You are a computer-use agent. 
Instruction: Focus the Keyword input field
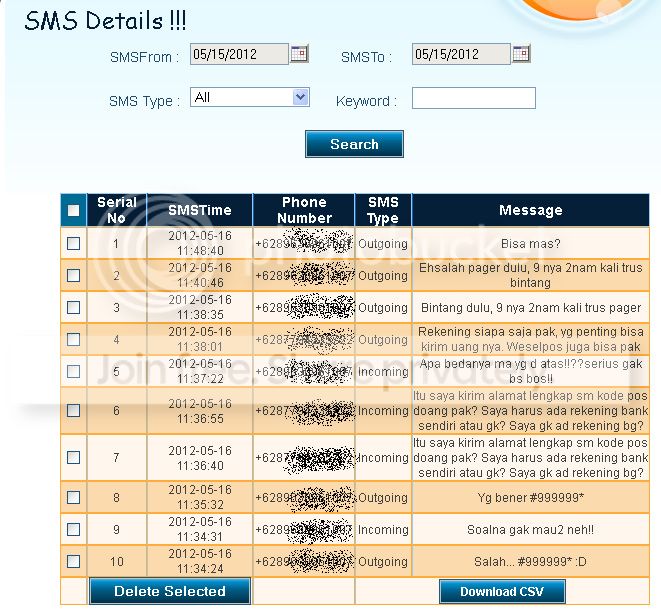(x=473, y=98)
